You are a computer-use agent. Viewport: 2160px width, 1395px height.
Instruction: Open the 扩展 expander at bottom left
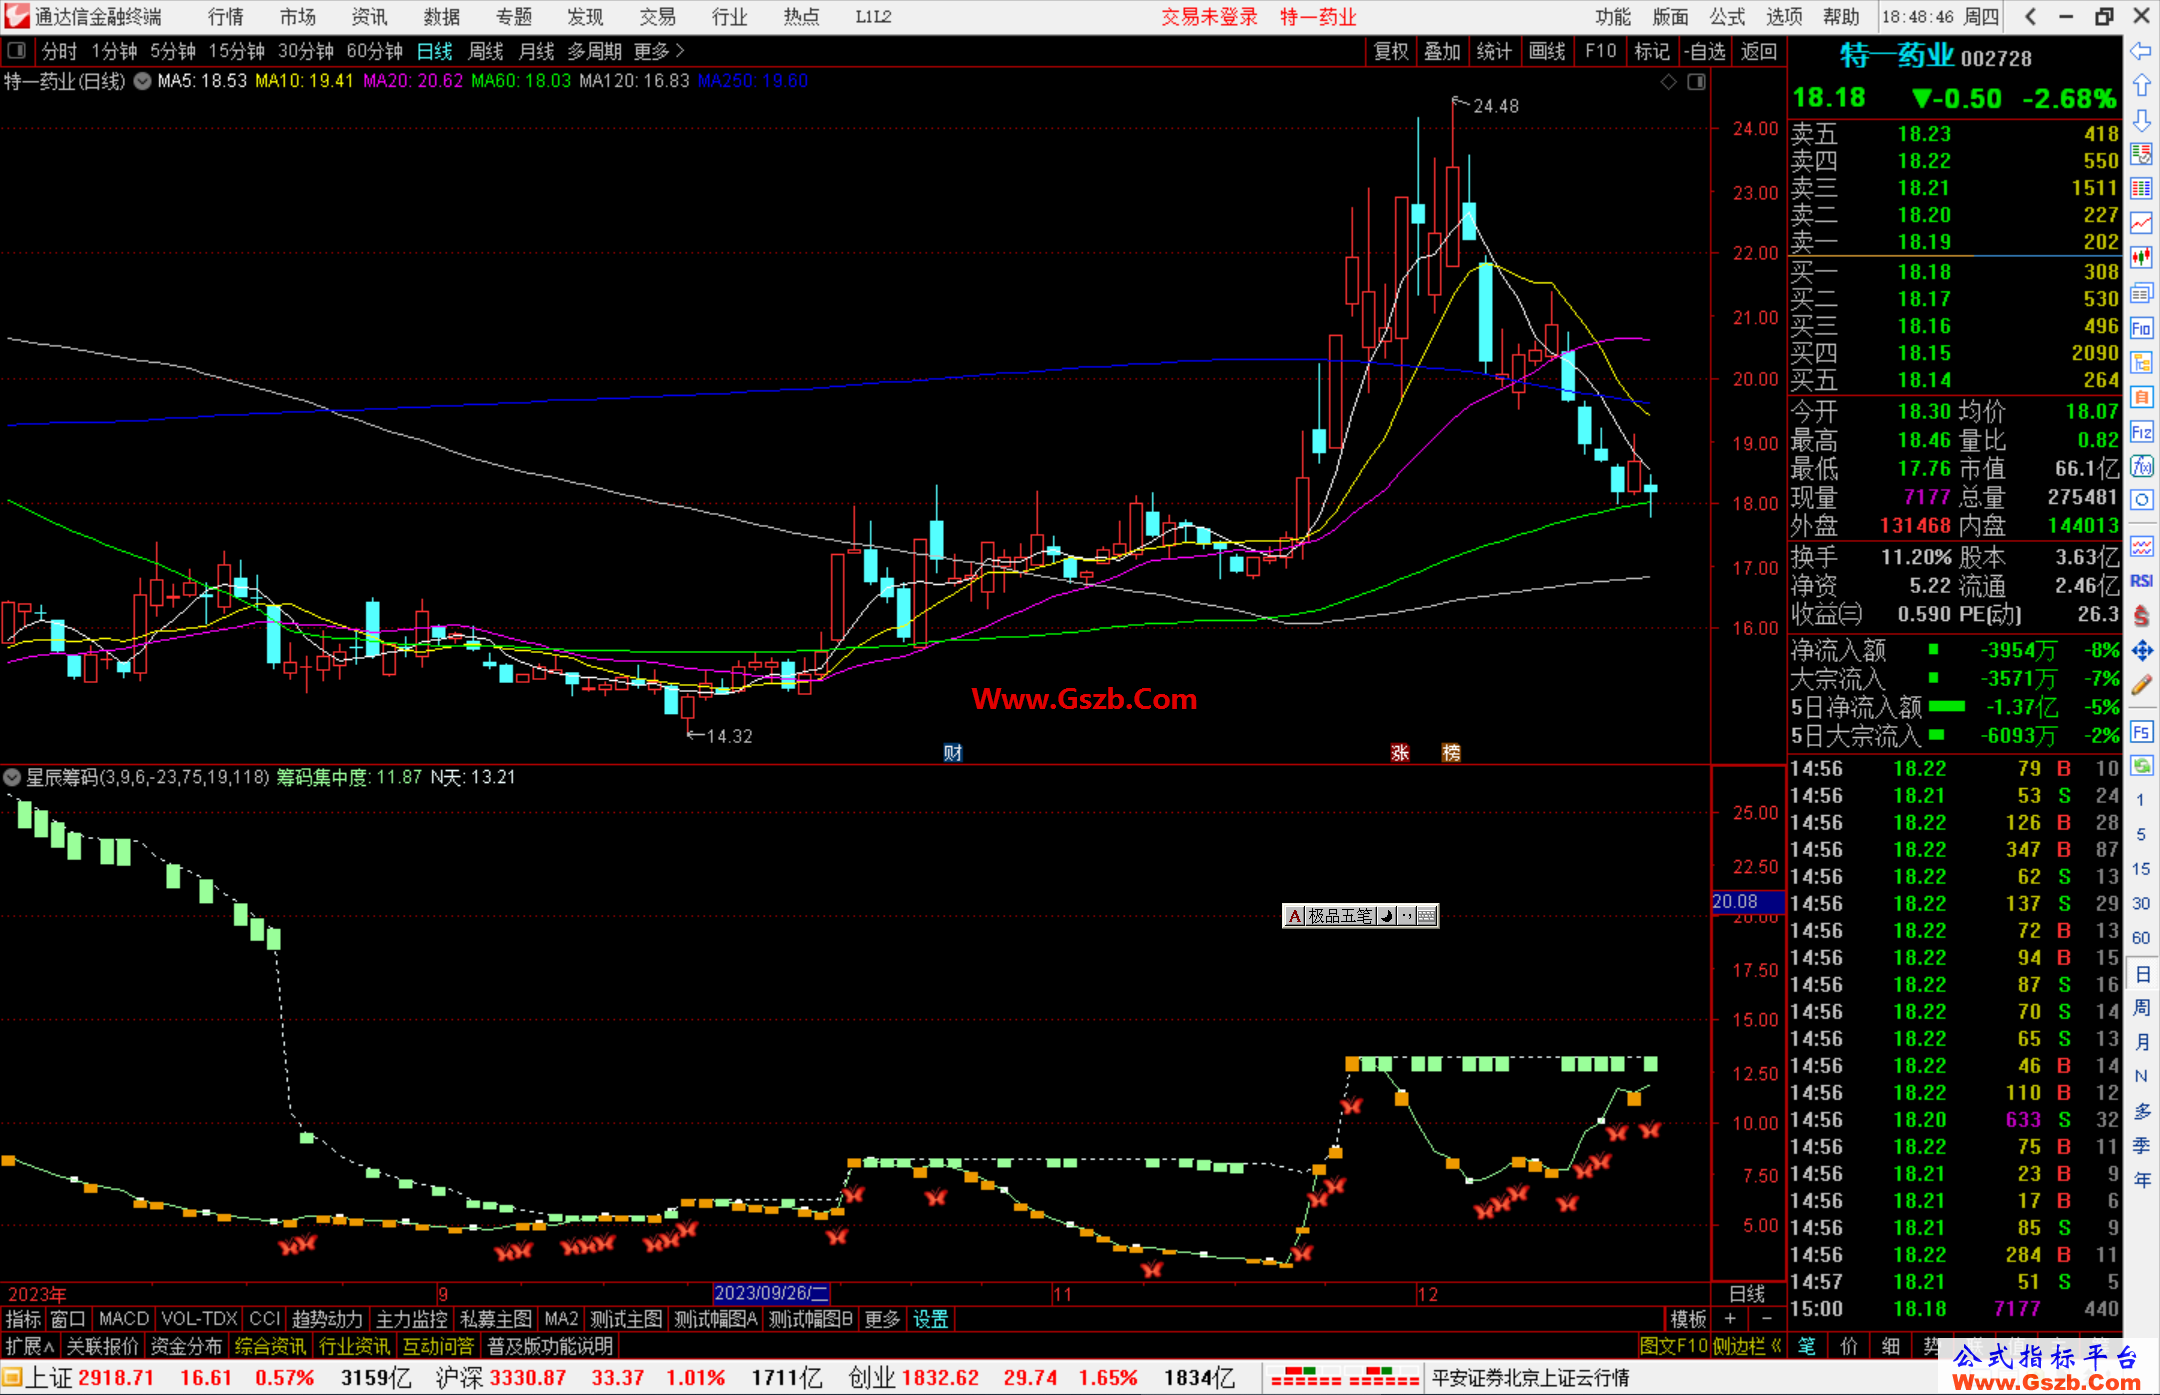pos(30,1346)
